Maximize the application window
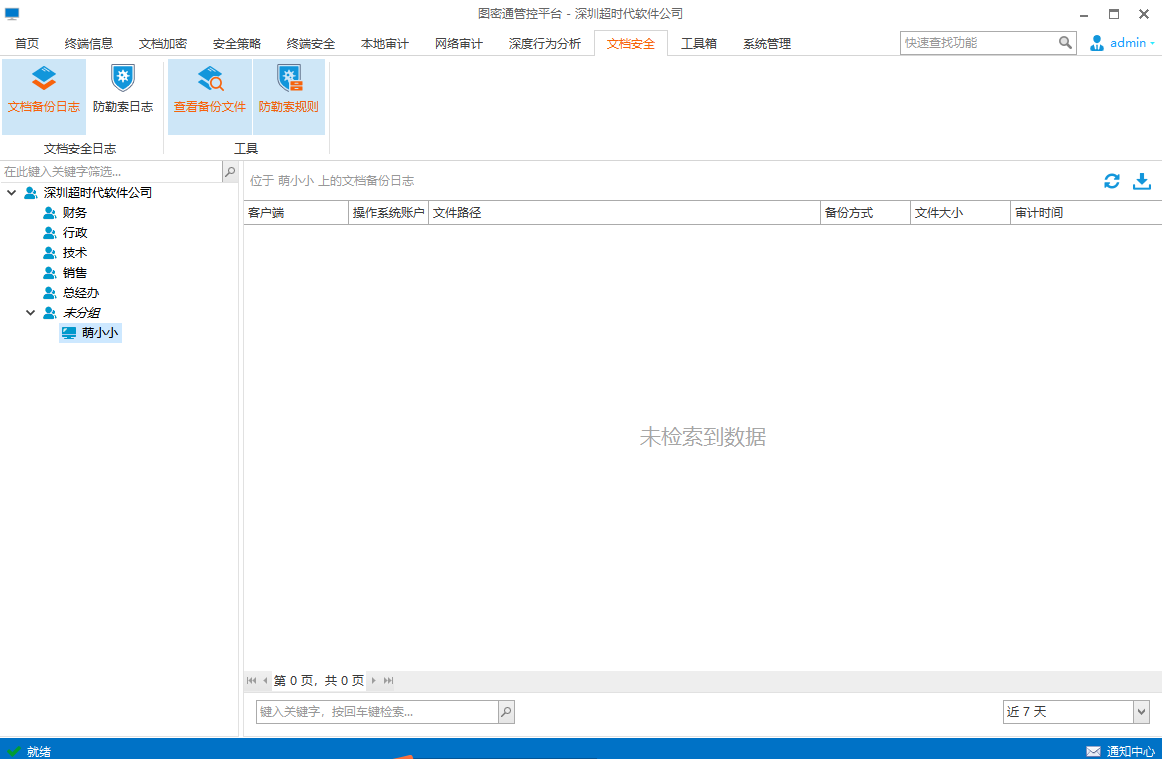This screenshot has height=759, width=1162. coord(1114,14)
